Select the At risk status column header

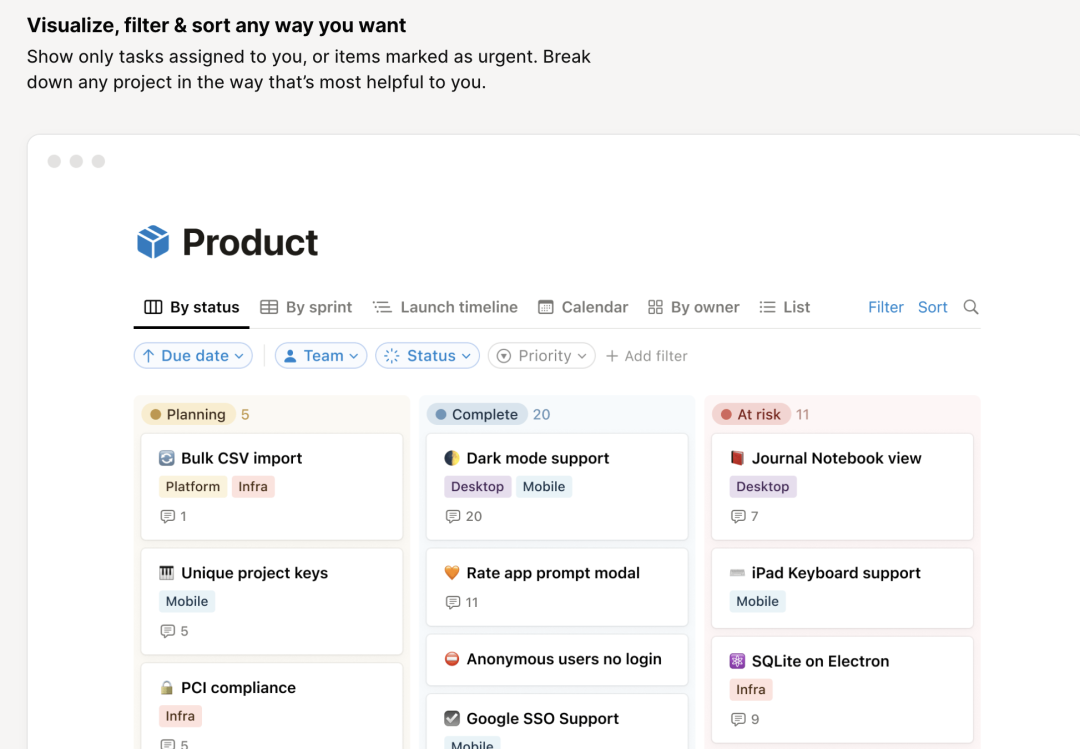751,414
